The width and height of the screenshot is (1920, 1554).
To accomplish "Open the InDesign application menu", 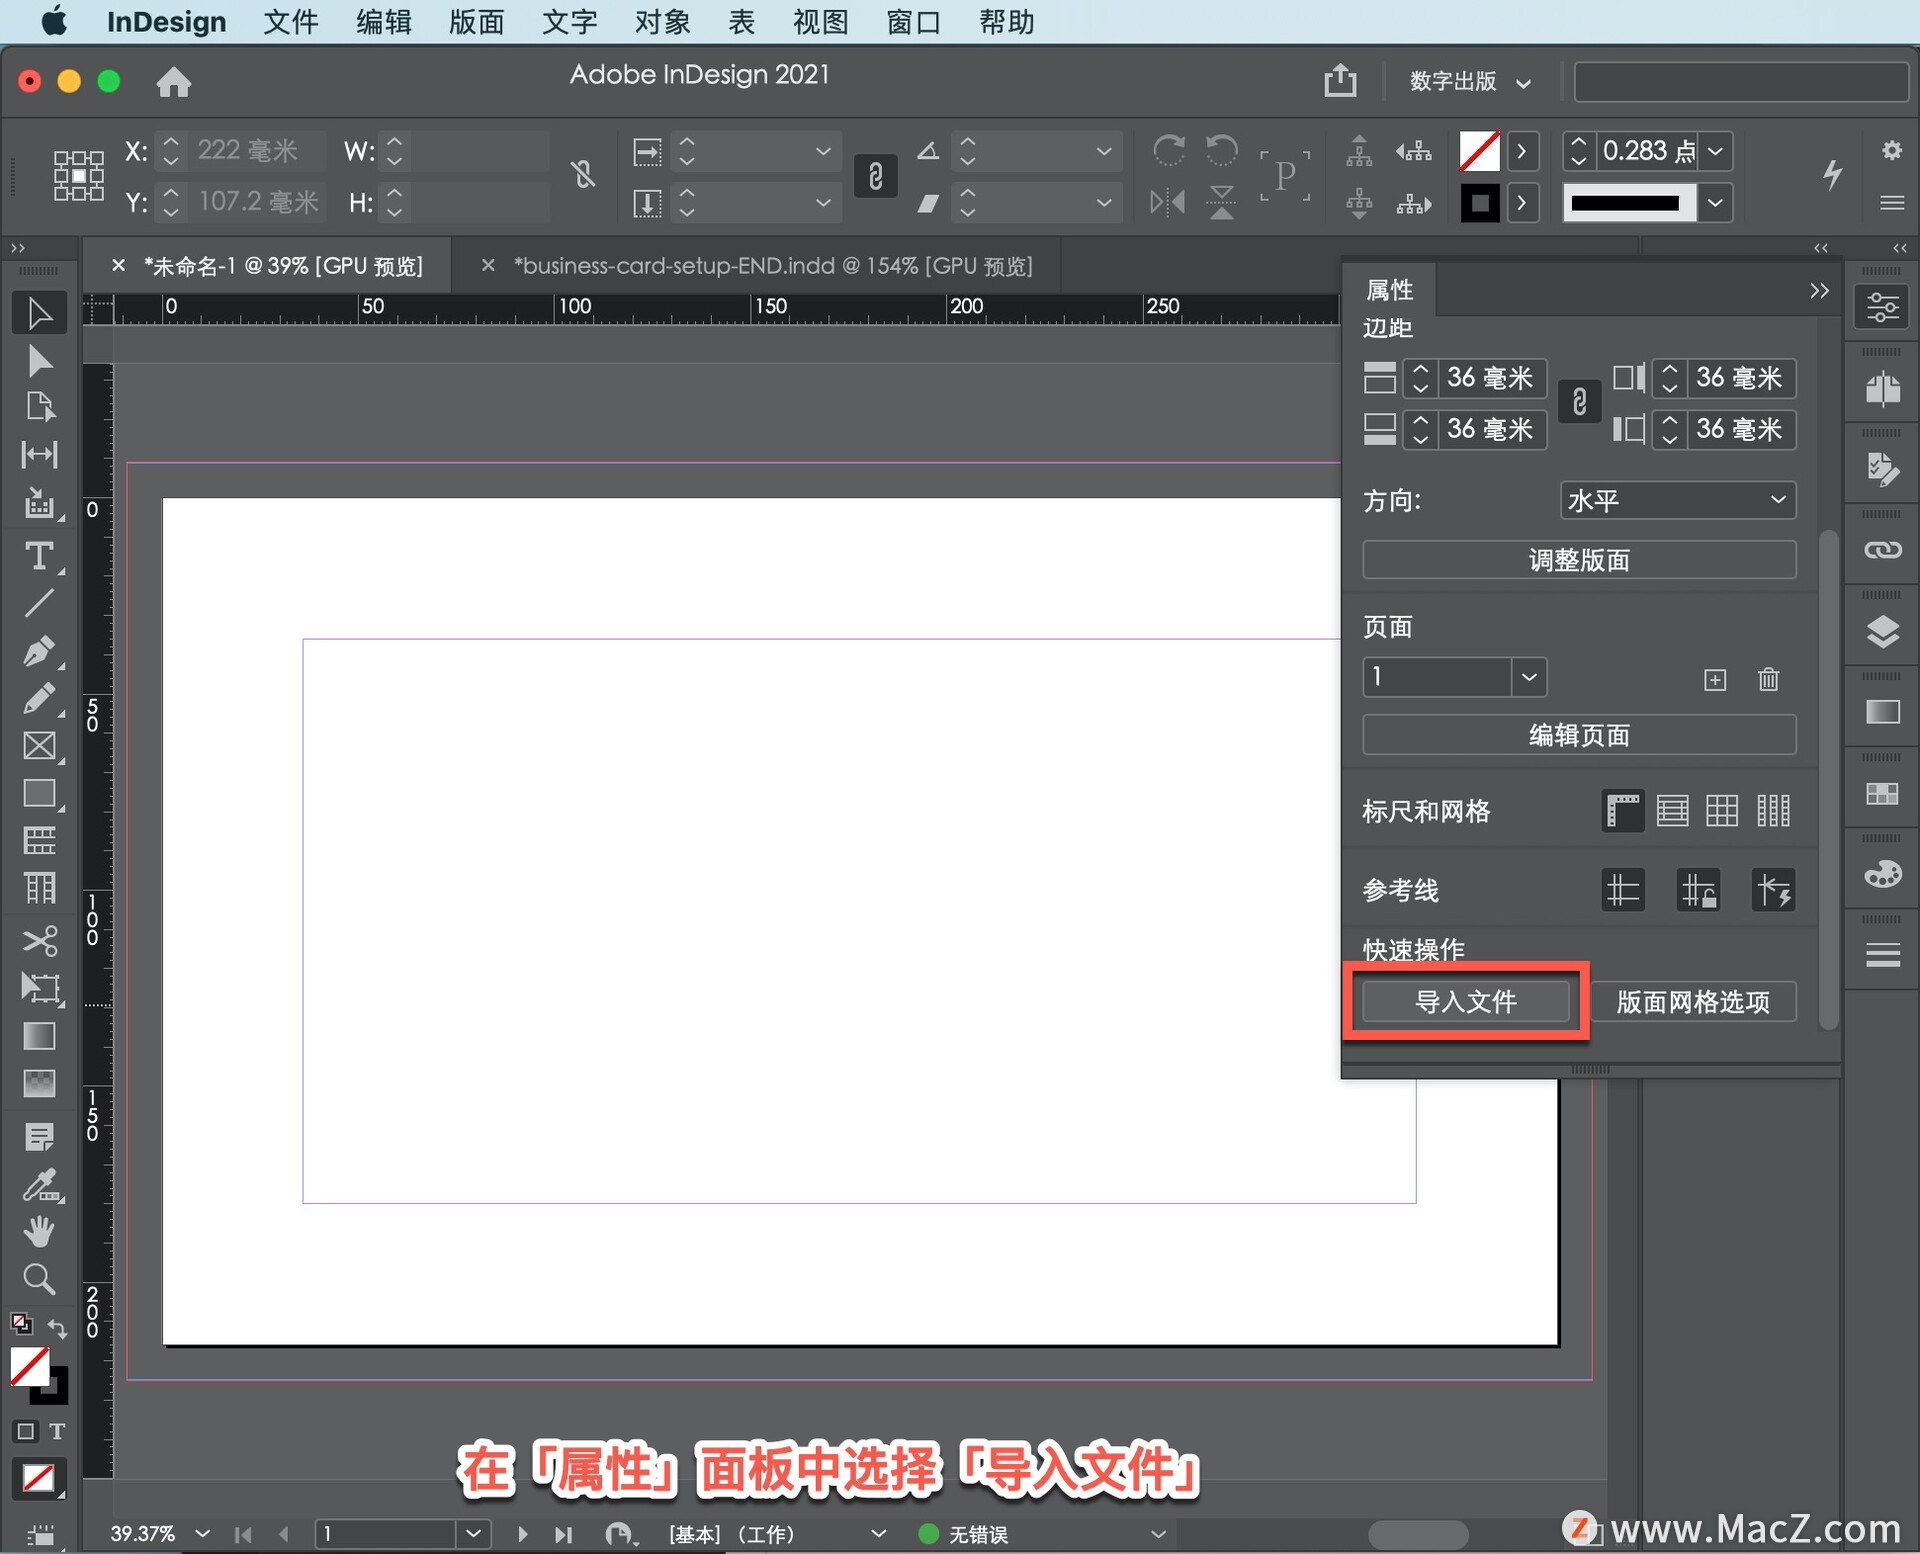I will pos(166,22).
